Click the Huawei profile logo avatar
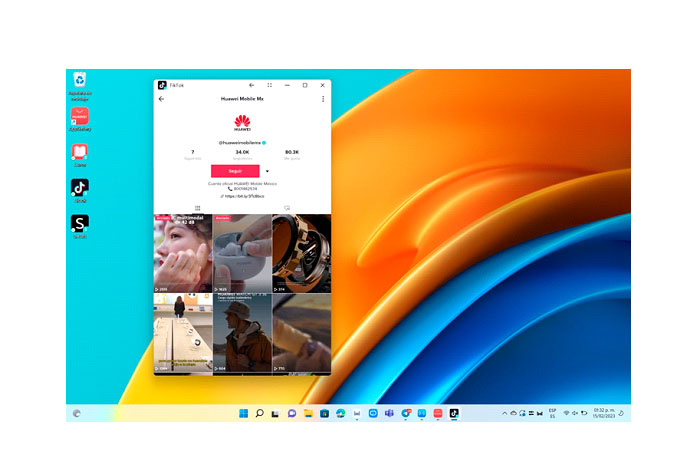The image size is (700, 471). (x=242, y=123)
